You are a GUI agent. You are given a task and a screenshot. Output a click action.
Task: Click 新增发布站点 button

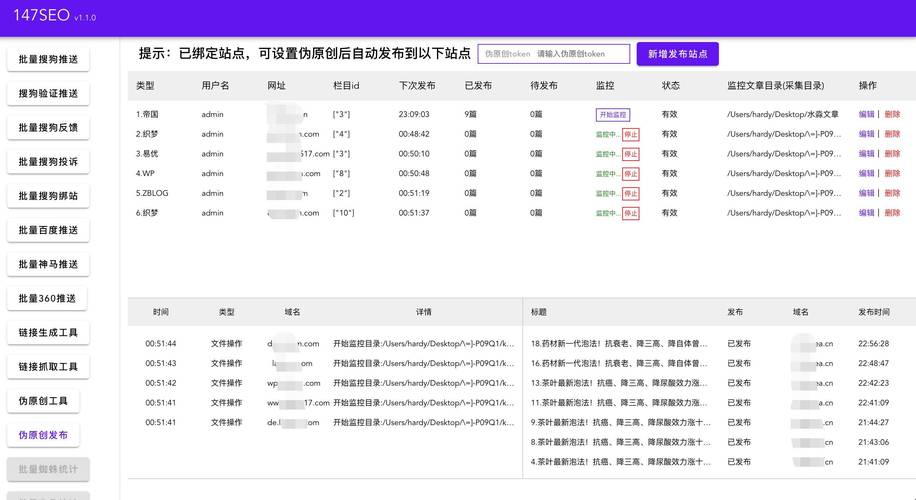(x=677, y=54)
